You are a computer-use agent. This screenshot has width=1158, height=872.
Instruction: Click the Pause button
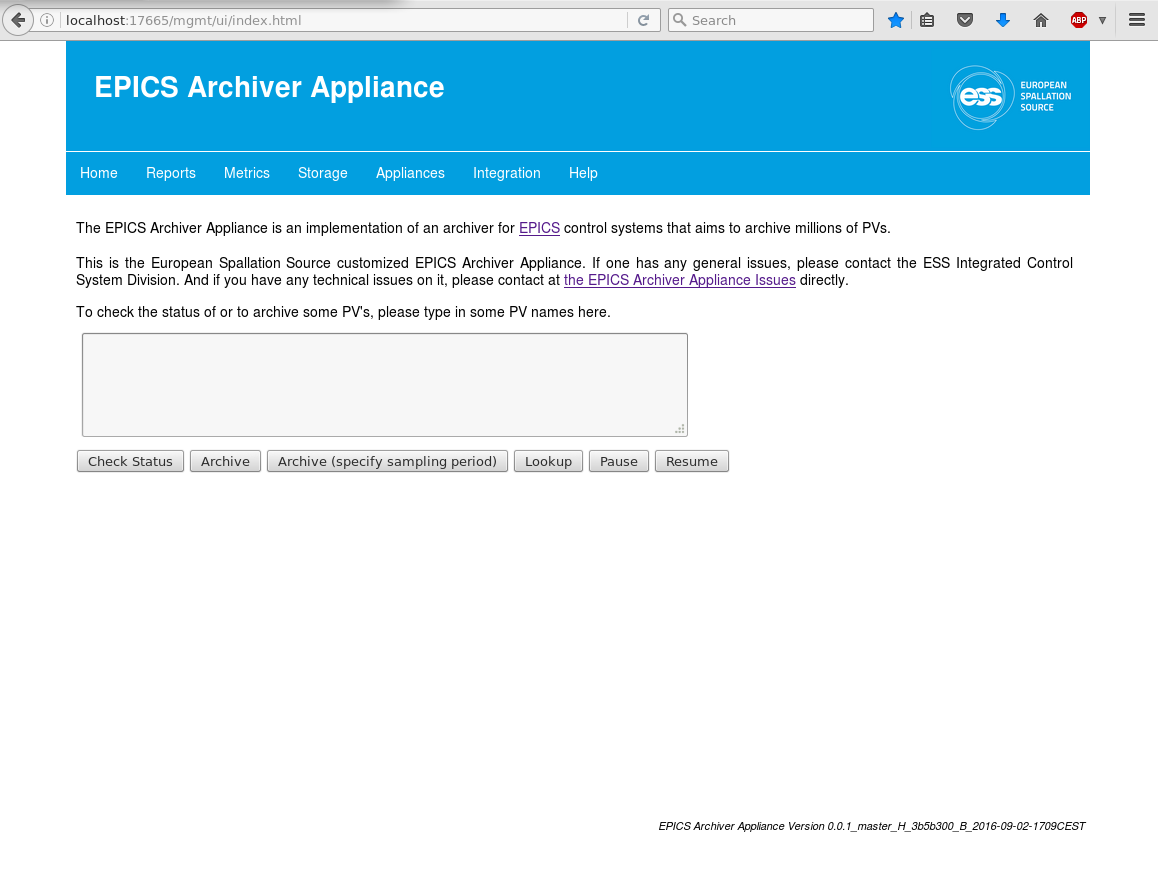[619, 461]
